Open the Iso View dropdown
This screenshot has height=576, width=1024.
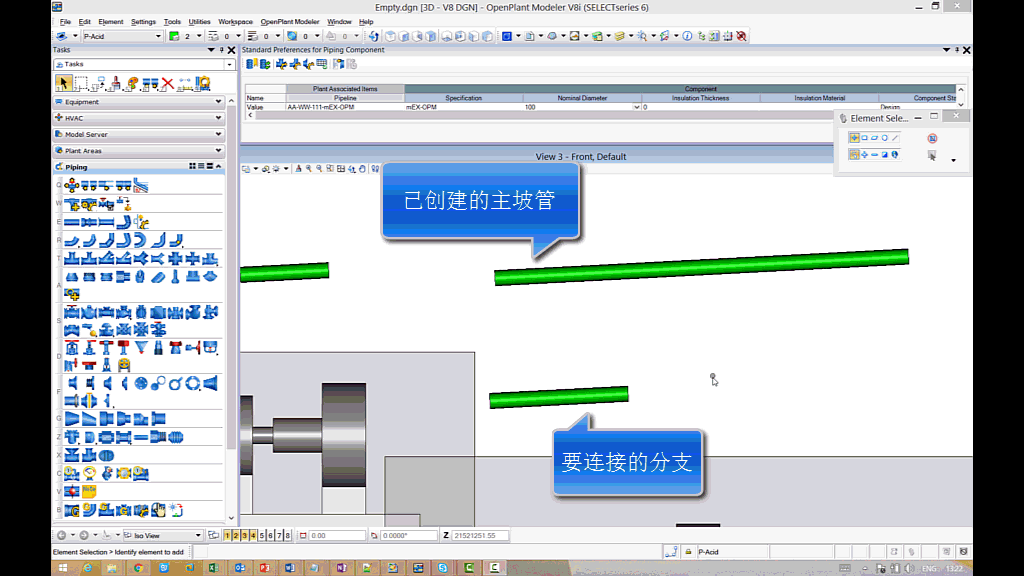point(198,535)
